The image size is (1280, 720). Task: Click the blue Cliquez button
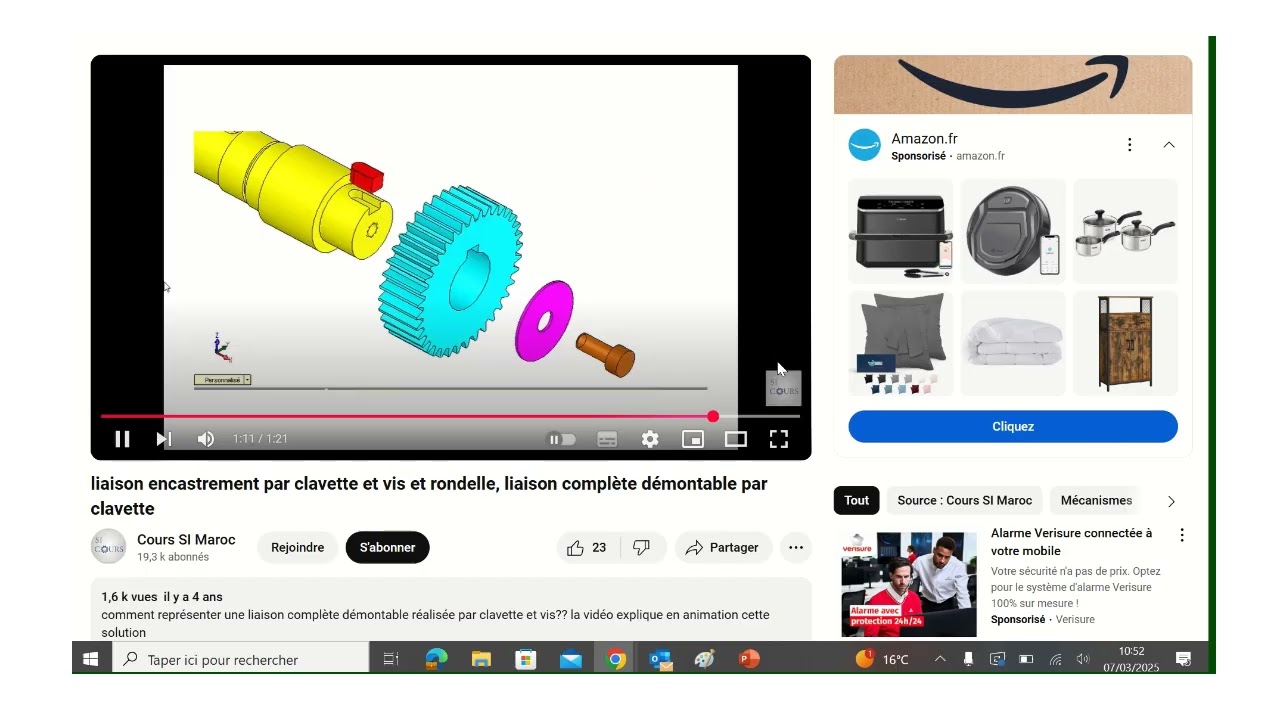click(x=1013, y=426)
